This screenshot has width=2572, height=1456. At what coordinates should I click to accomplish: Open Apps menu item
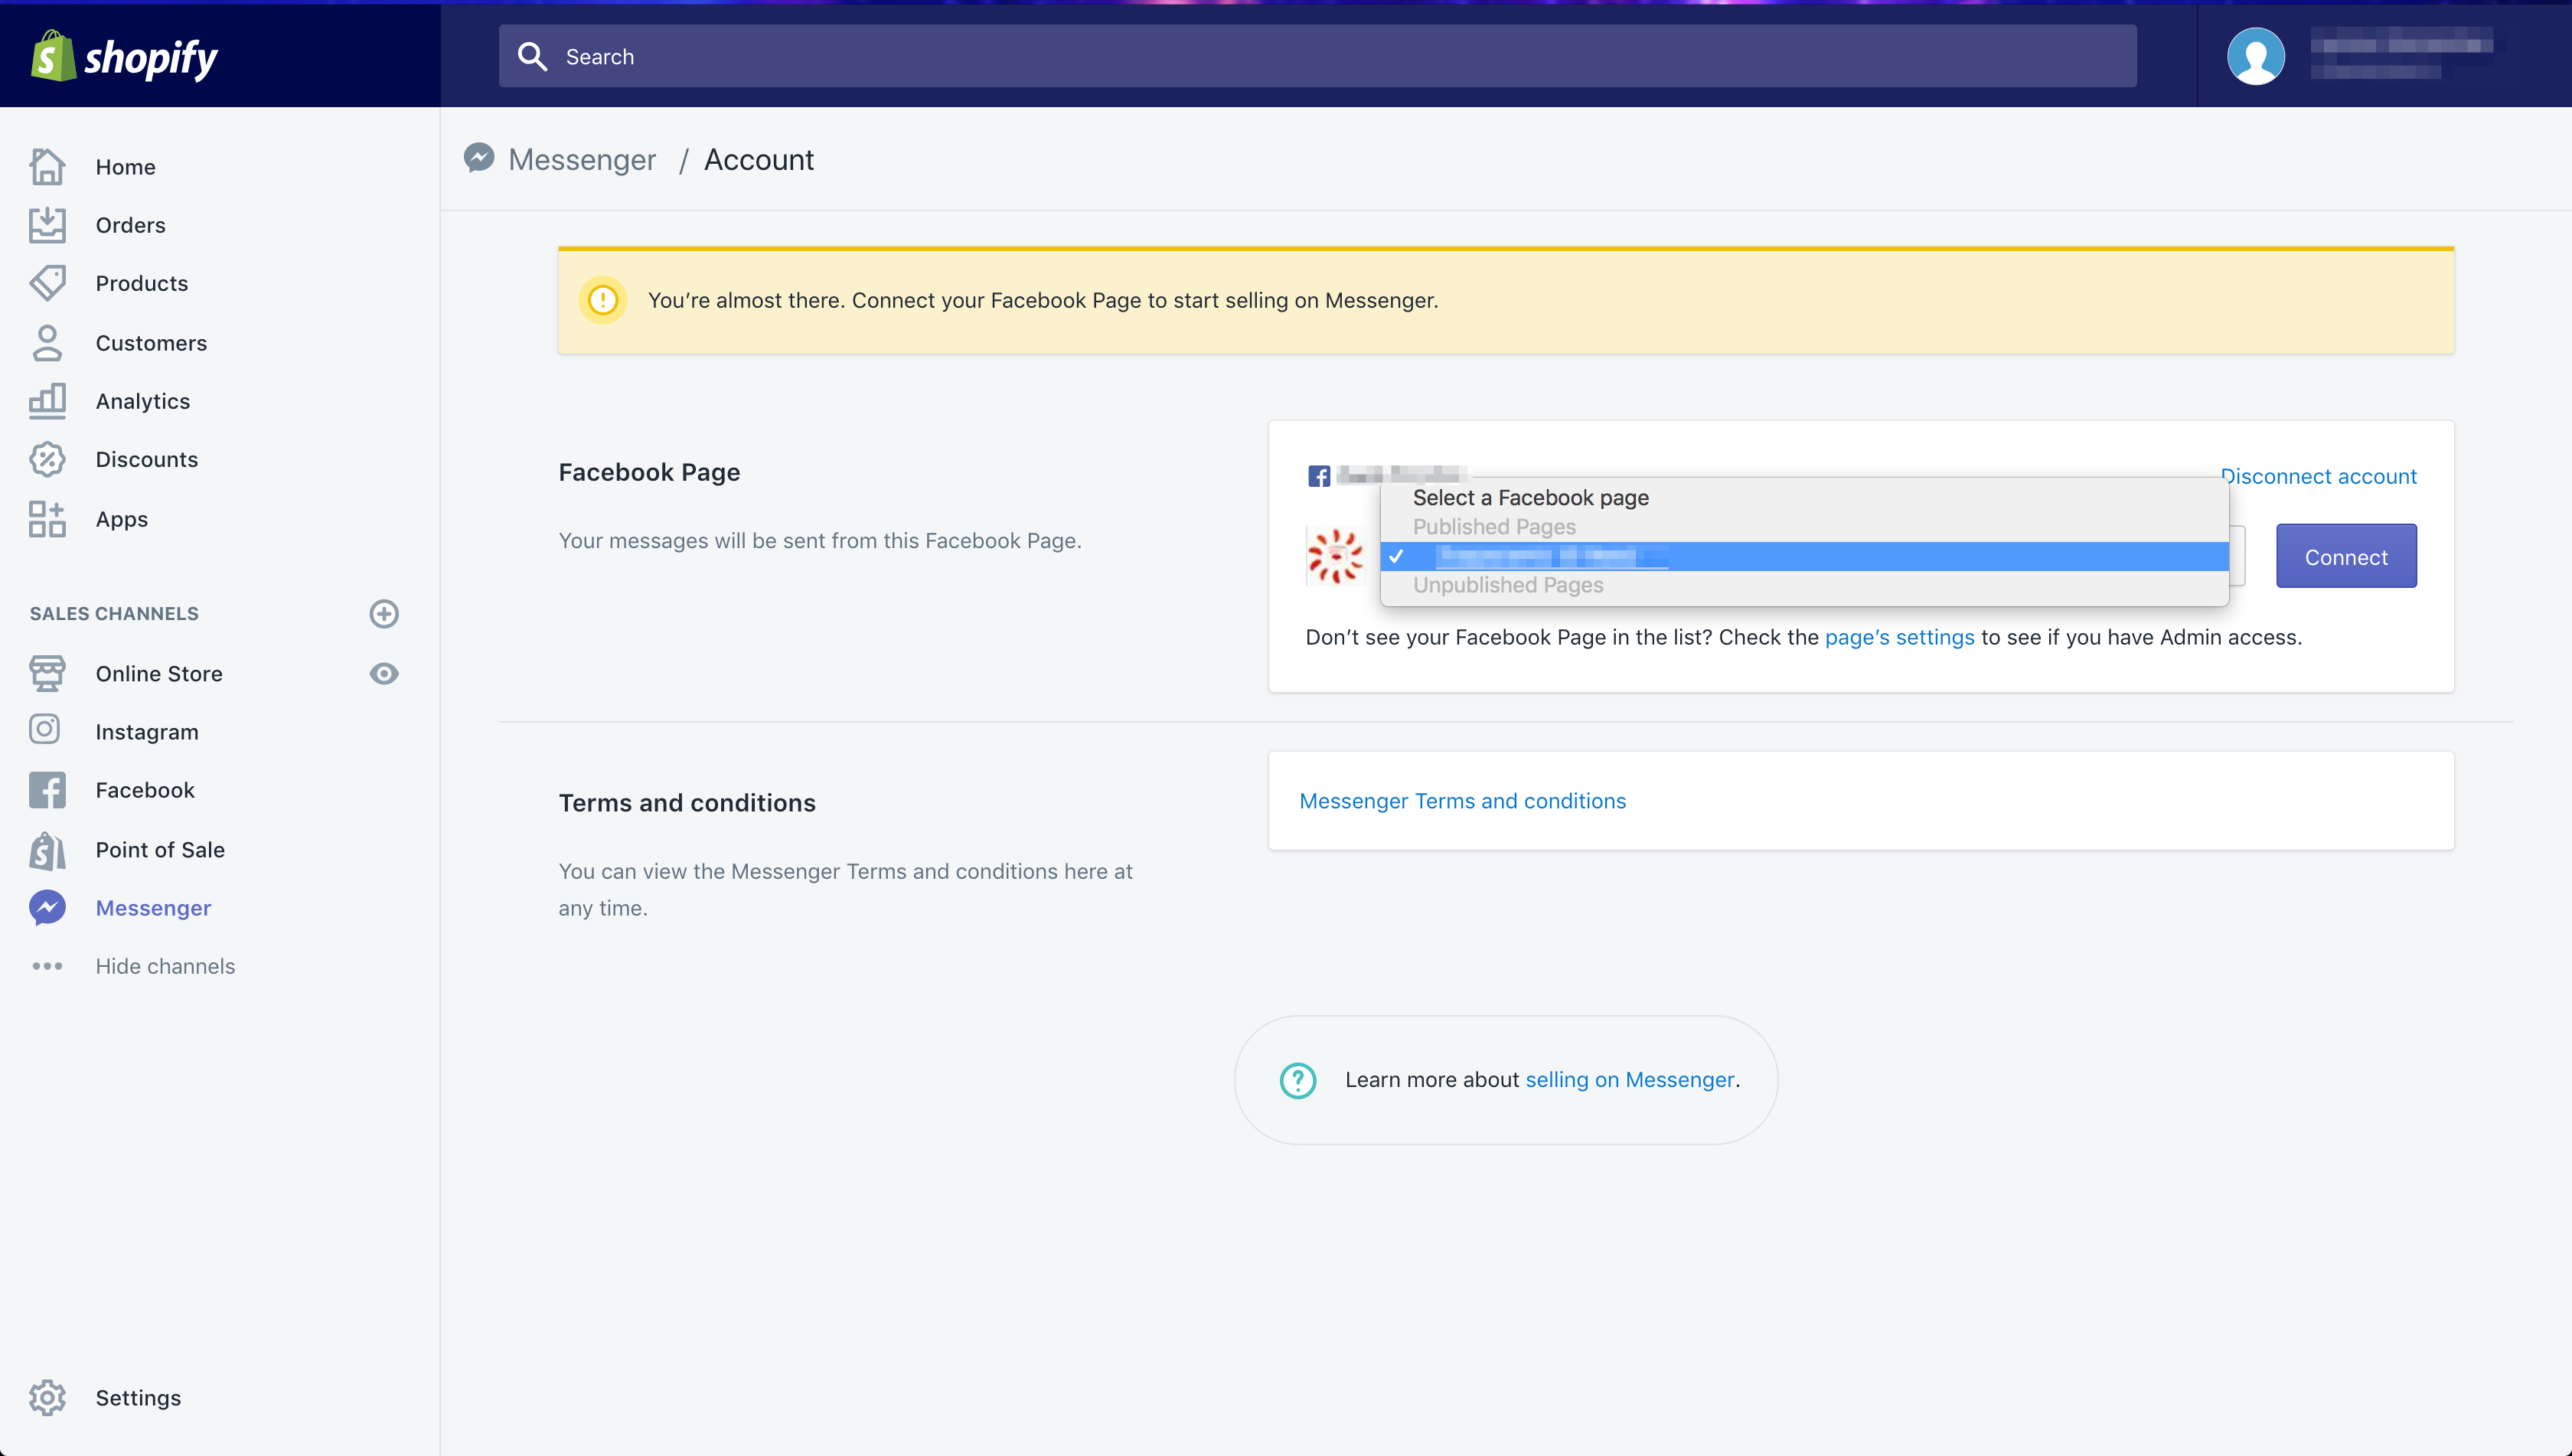pyautogui.click(x=122, y=519)
